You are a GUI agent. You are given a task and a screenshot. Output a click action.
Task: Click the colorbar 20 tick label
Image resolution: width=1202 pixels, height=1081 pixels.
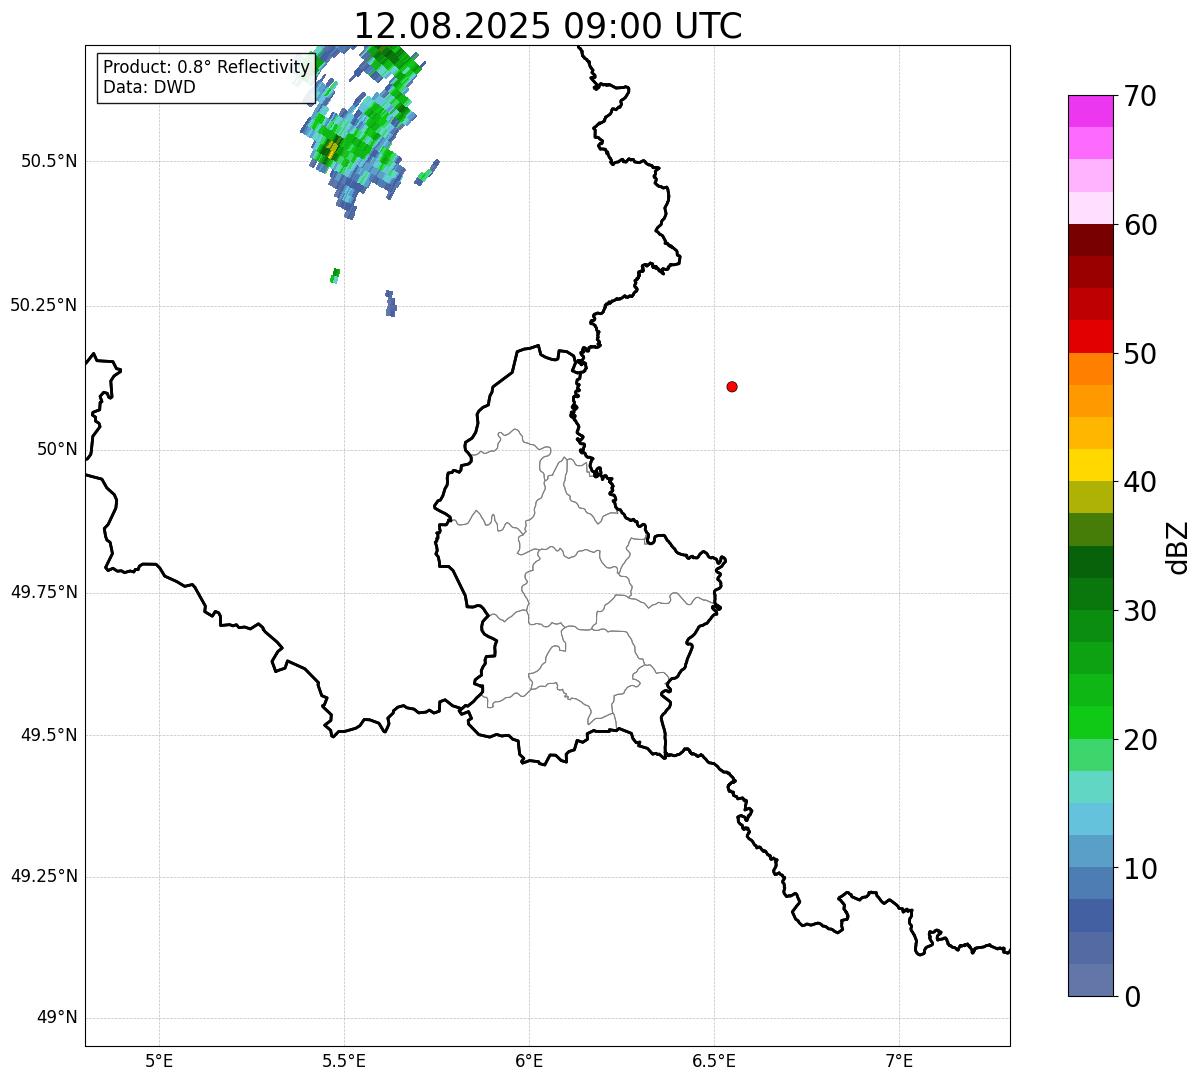pyautogui.click(x=1140, y=740)
